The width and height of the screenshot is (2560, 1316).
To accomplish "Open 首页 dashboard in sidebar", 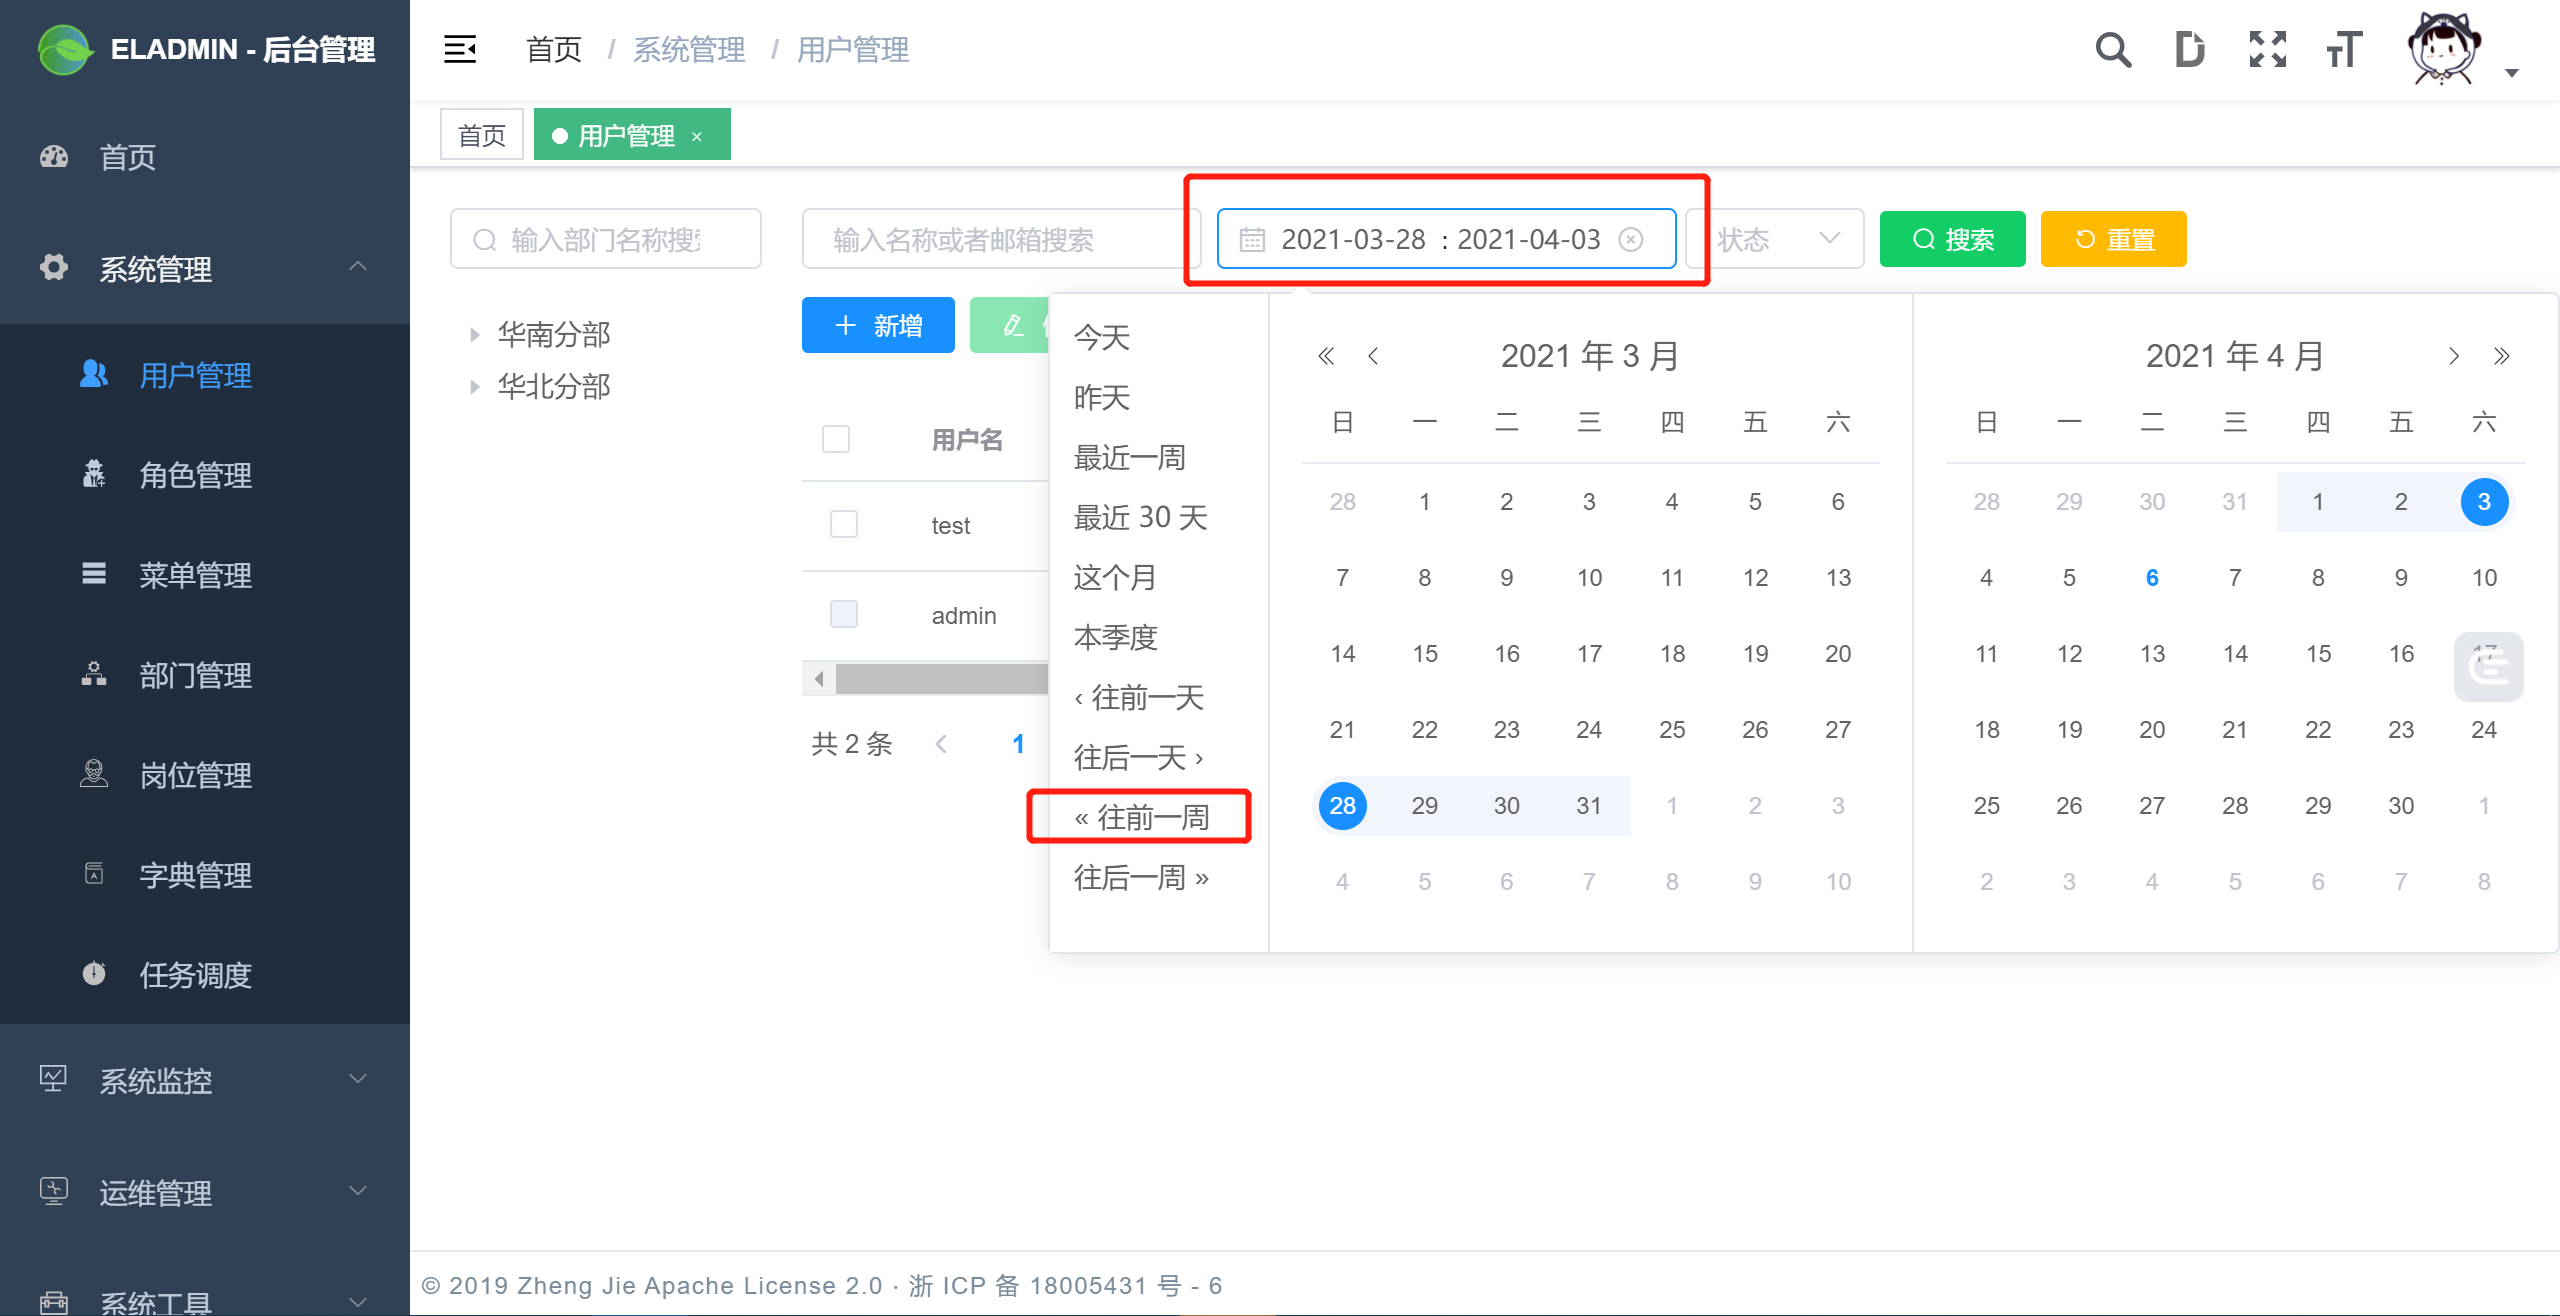I will pos(205,157).
